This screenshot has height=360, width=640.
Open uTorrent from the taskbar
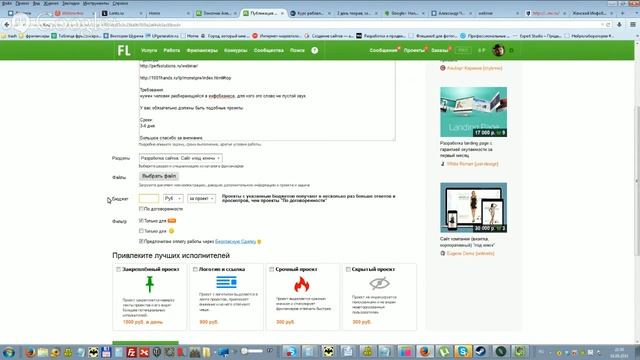click(x=444, y=351)
